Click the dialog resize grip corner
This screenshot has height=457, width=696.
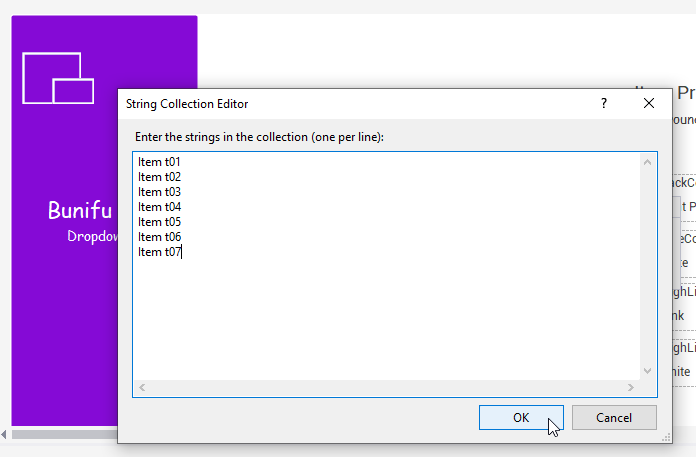click(x=666, y=437)
